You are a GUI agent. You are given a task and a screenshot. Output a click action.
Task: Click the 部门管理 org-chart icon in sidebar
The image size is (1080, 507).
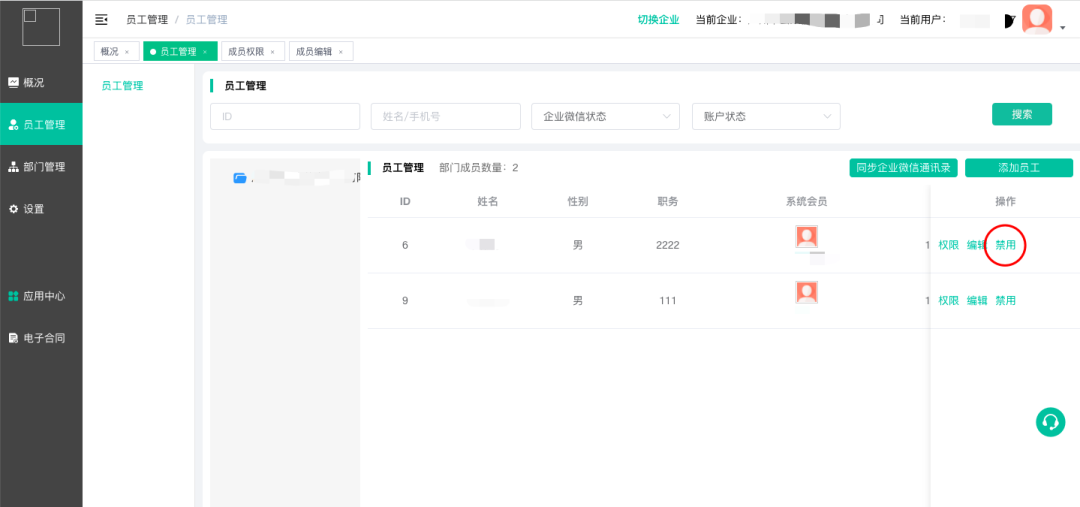[x=13, y=167]
